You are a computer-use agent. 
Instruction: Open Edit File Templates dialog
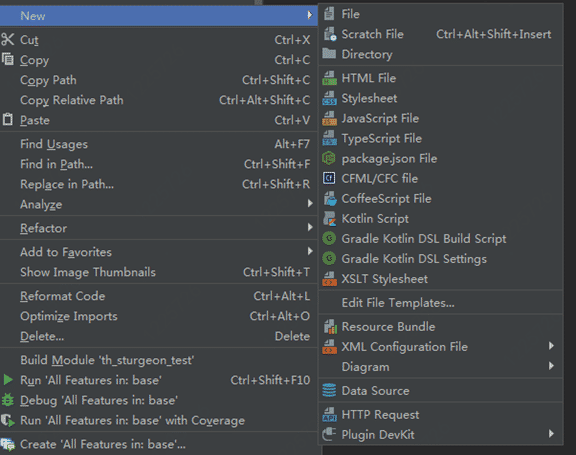click(440, 303)
